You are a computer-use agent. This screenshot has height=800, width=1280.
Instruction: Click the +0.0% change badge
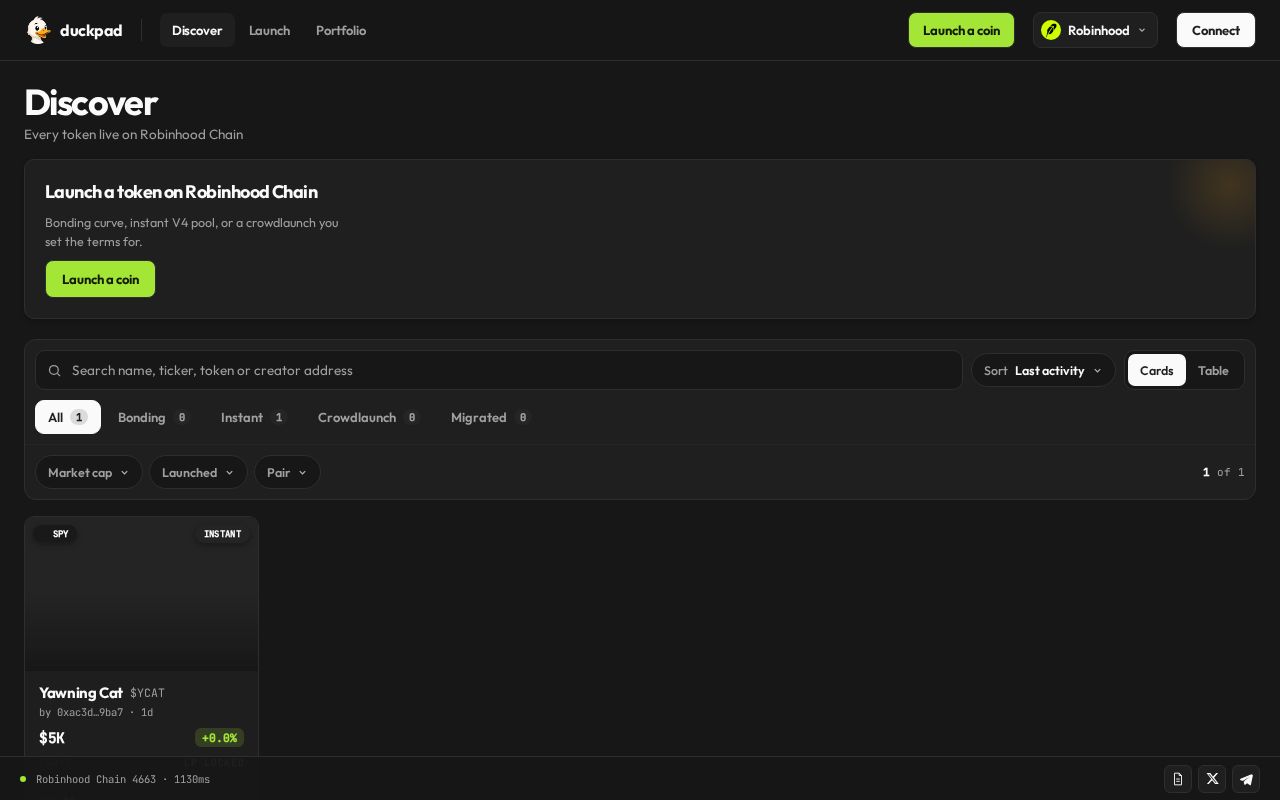tap(219, 738)
